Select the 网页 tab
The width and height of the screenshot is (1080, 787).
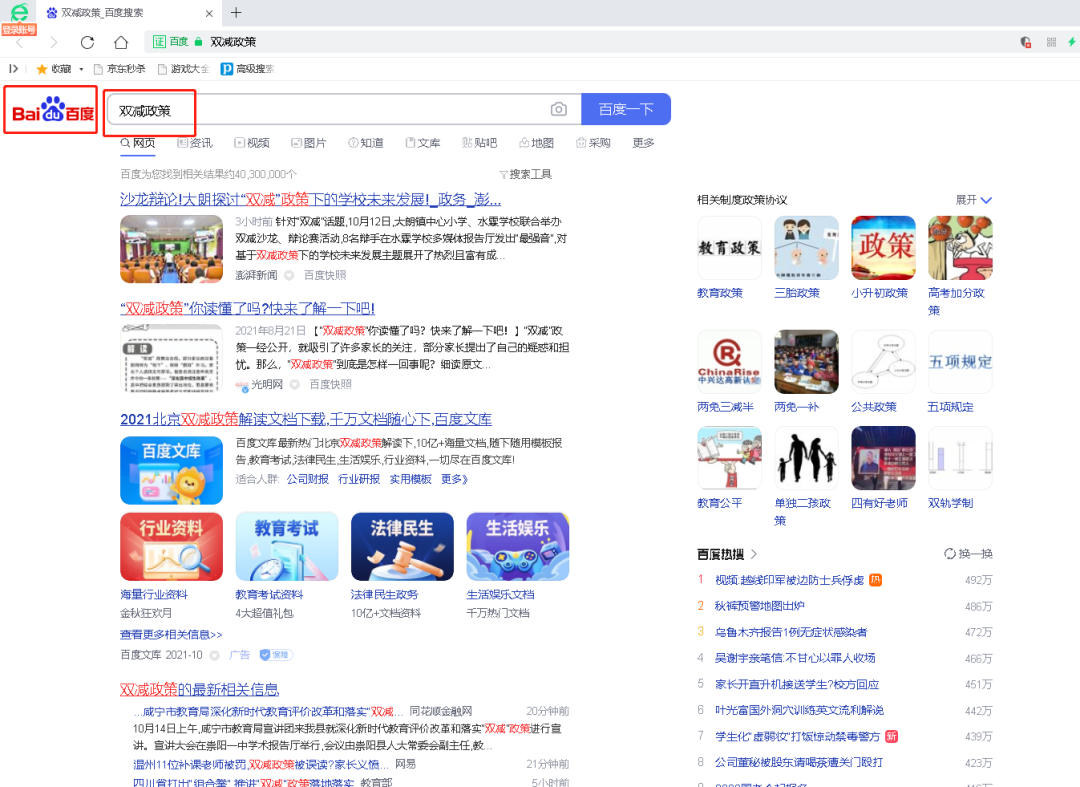138,143
